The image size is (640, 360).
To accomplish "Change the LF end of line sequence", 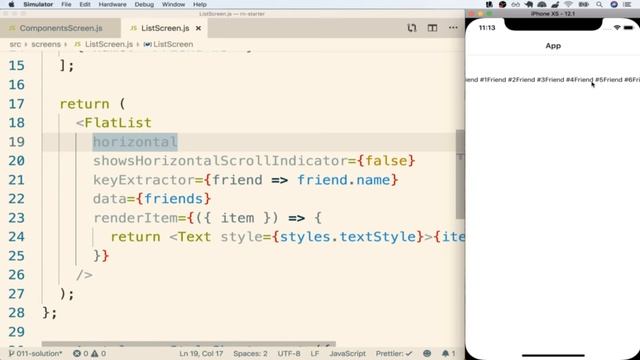I will point(315,353).
